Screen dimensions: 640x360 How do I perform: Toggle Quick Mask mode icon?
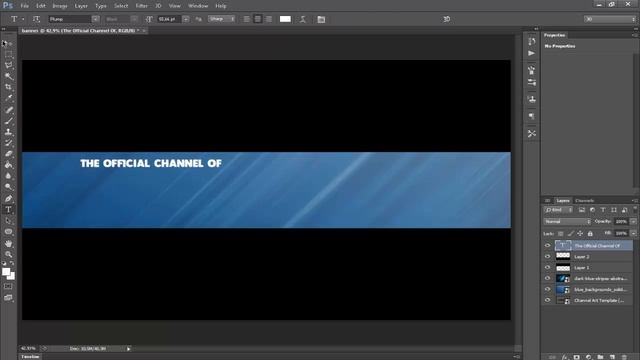8,287
